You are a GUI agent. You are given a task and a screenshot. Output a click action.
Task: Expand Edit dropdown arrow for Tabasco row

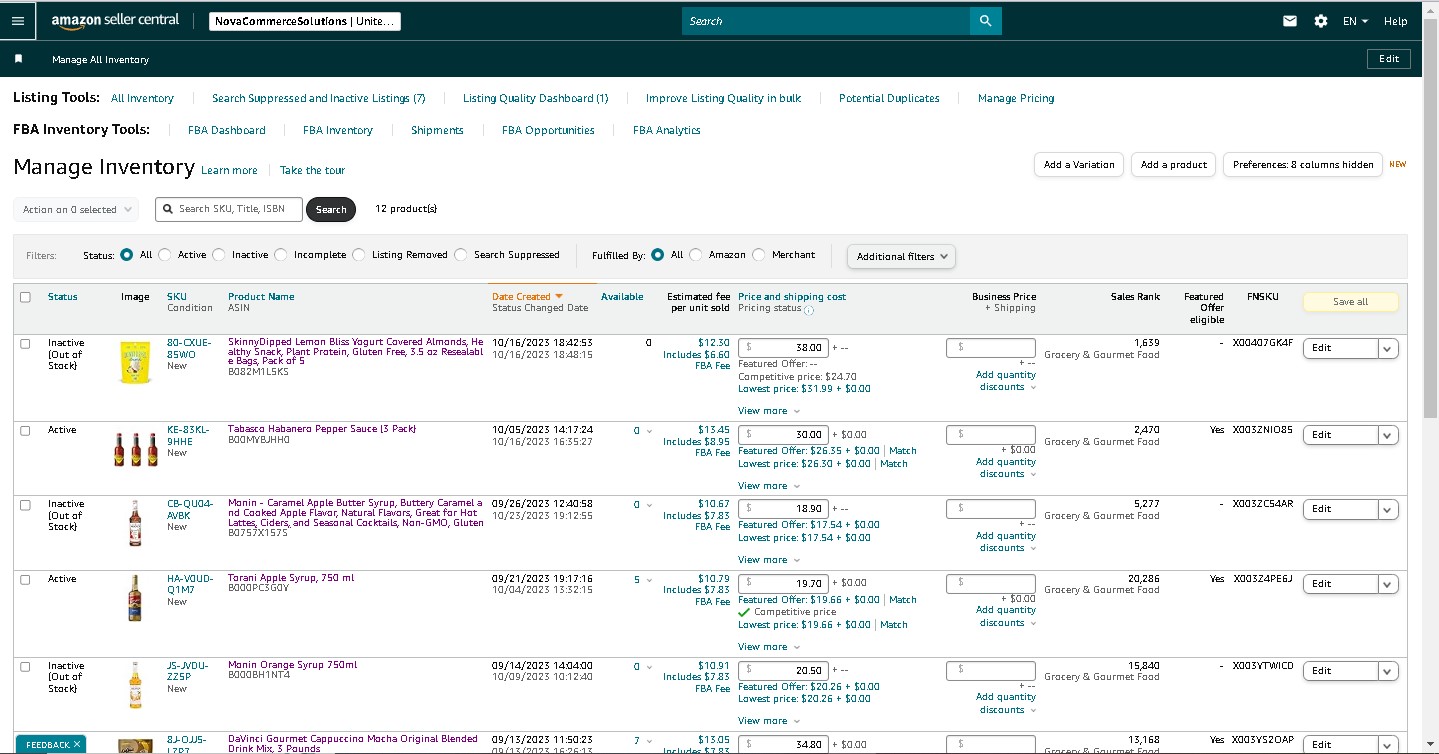tap(1388, 435)
